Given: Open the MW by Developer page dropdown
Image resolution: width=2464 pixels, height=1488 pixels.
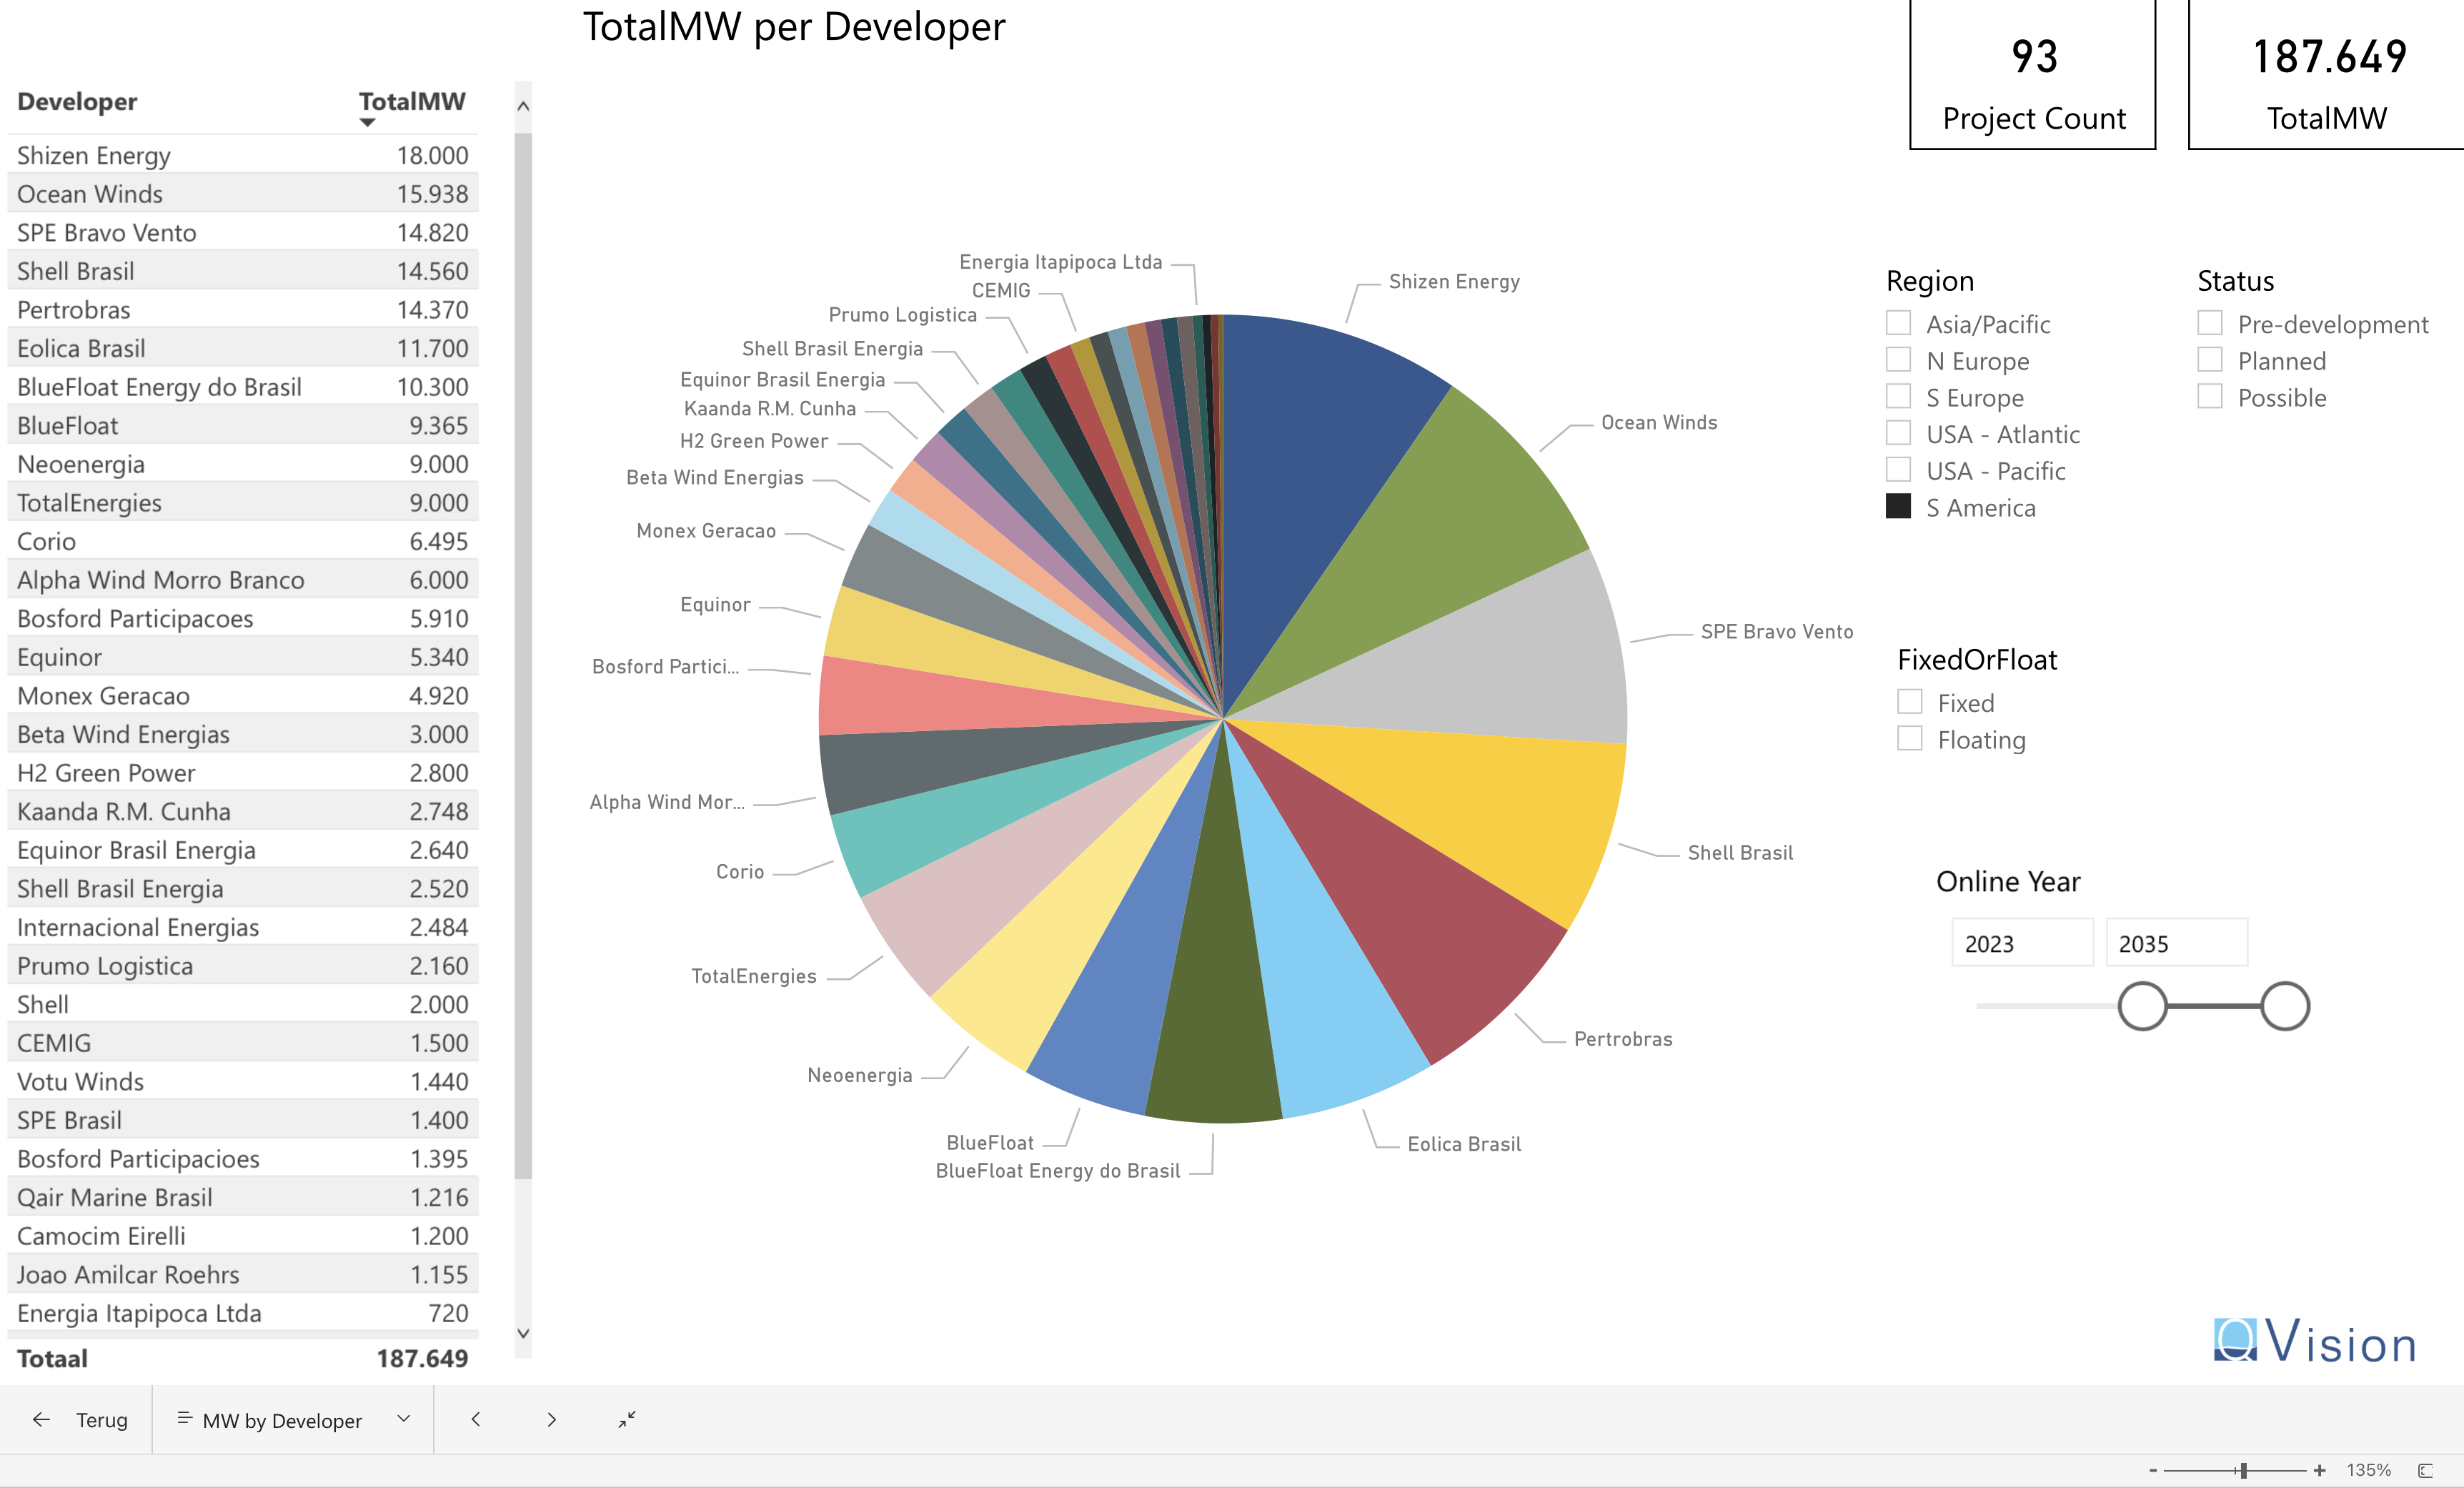Looking at the screenshot, I should point(403,1419).
